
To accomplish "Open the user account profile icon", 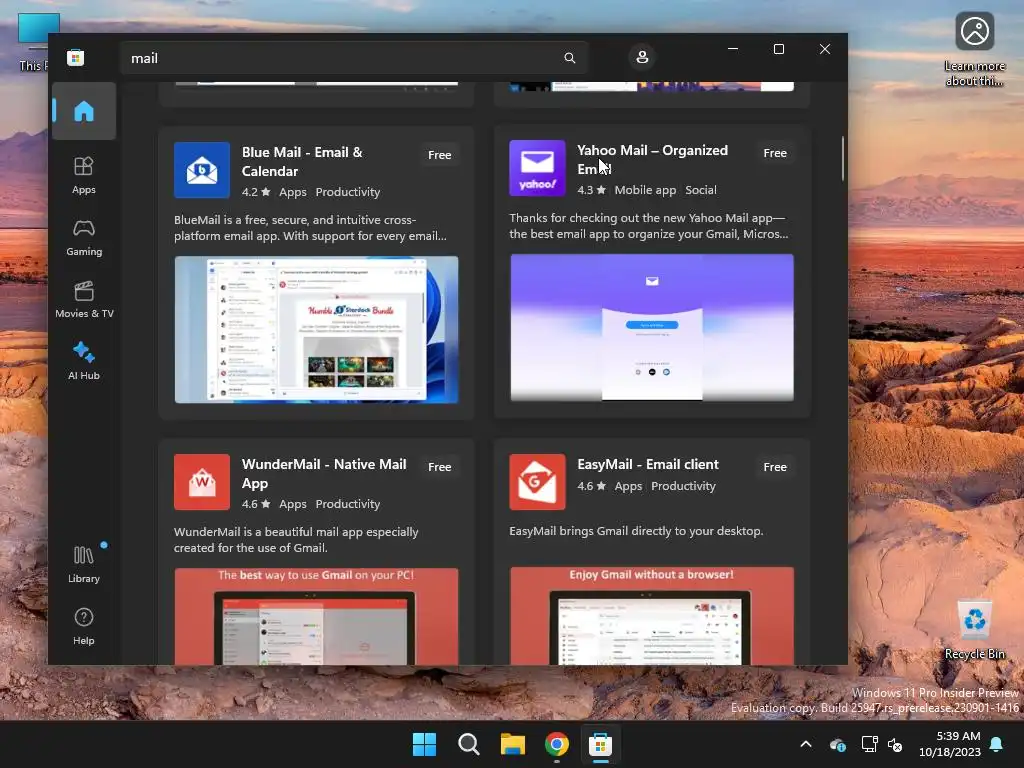I will pos(642,57).
